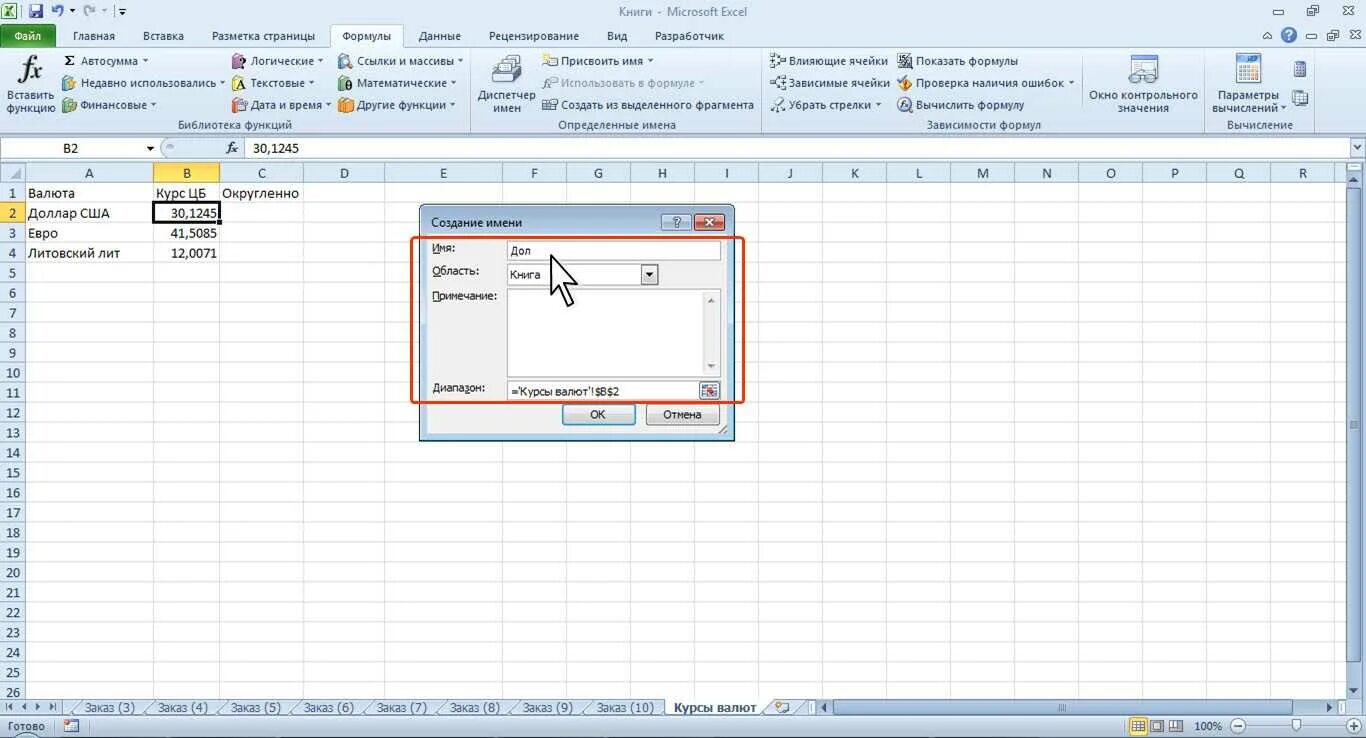Open Проверка наличия ошибок dropdown arrow
The width and height of the screenshot is (1366, 738).
pos(1071,83)
